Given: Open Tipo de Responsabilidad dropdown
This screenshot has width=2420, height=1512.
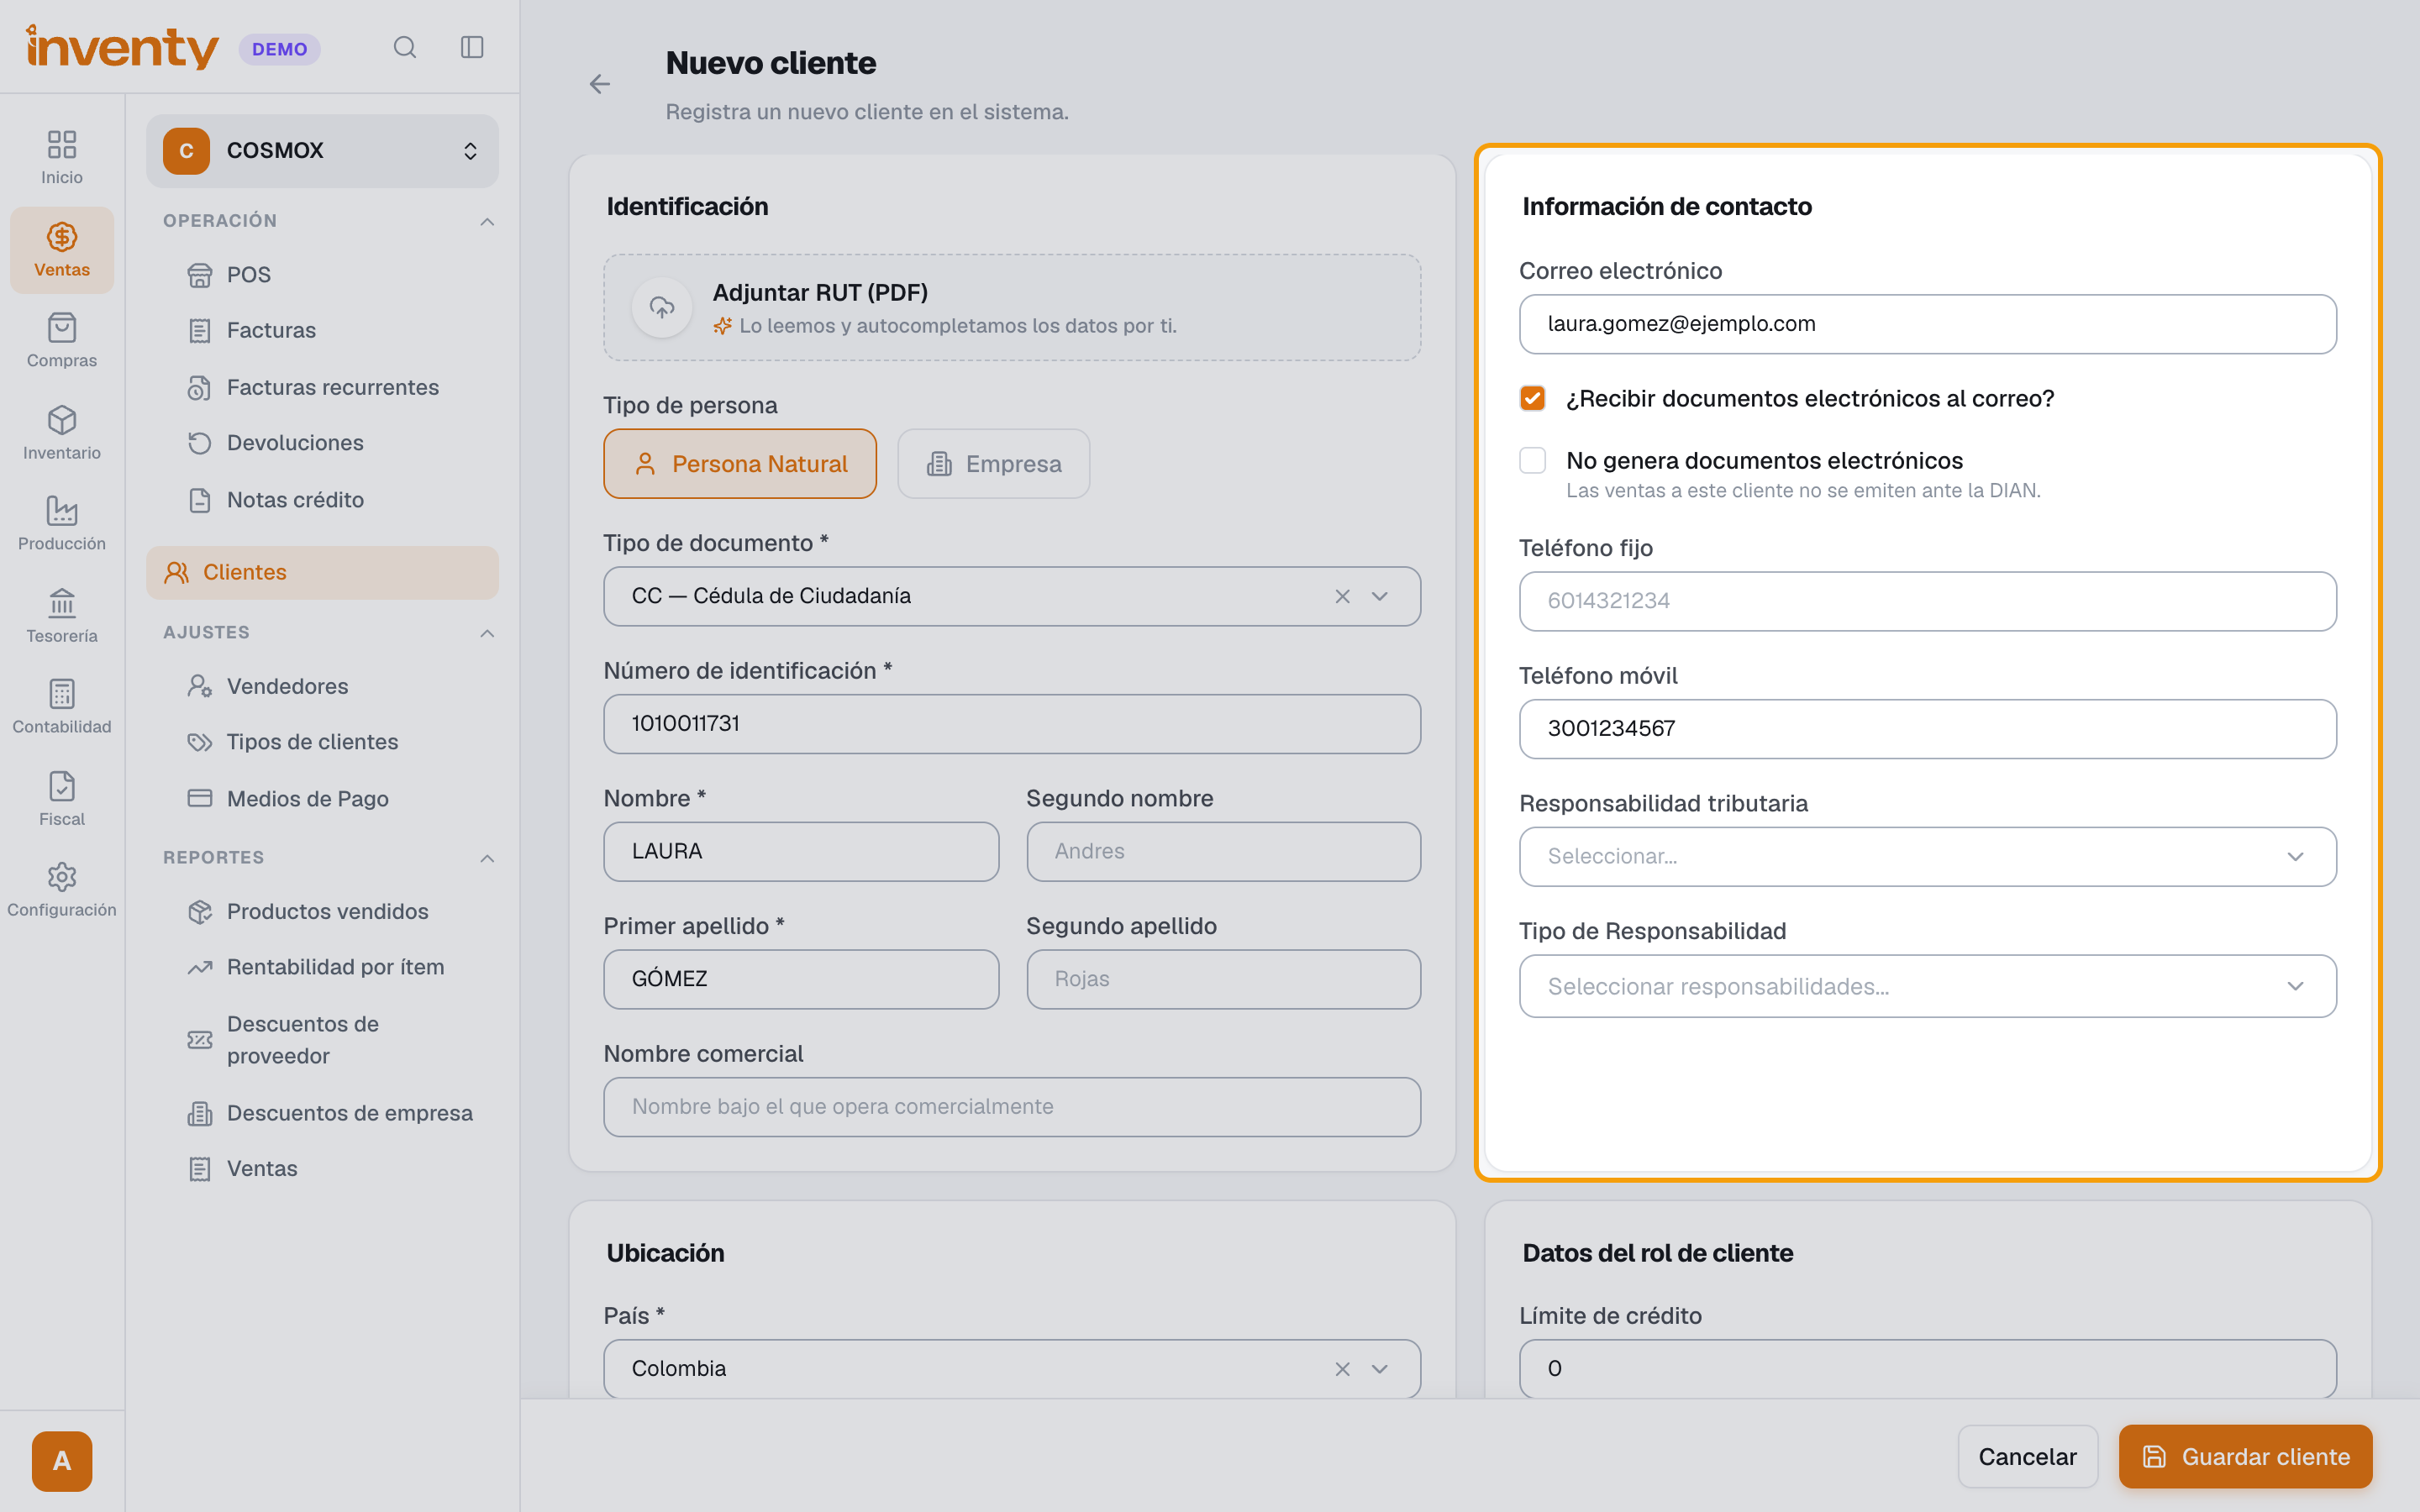Looking at the screenshot, I should [1927, 986].
